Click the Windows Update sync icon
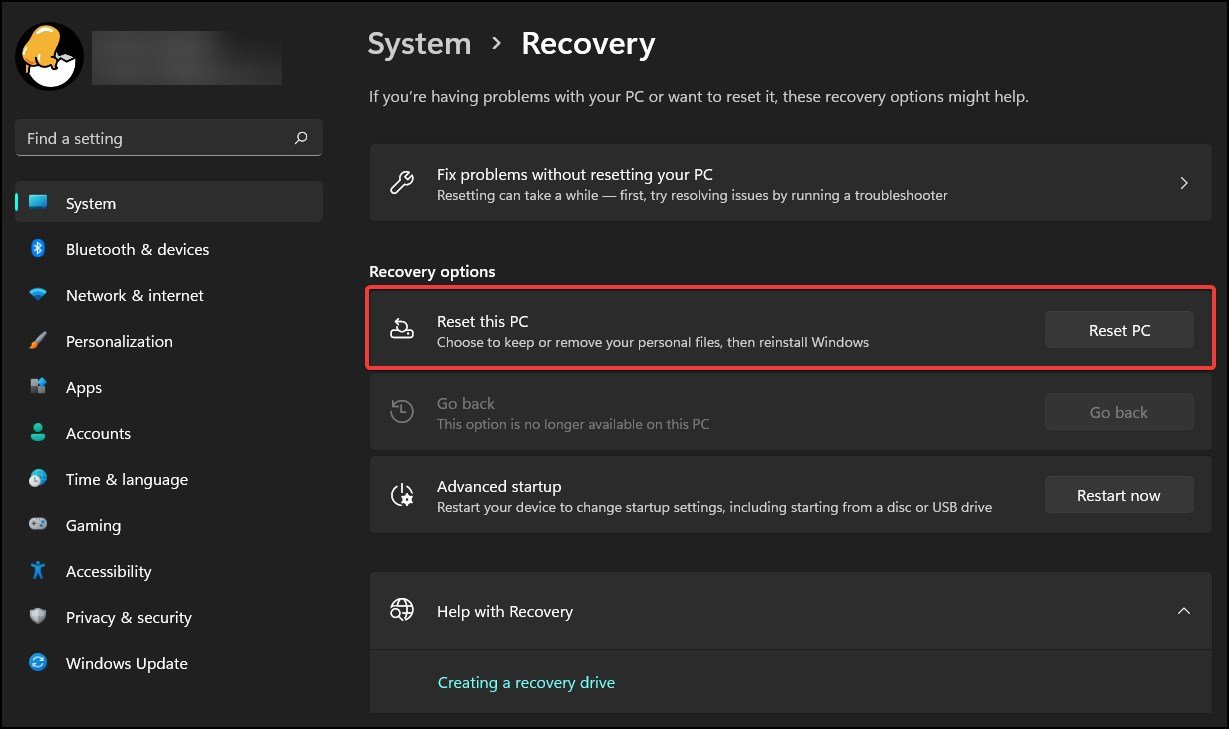This screenshot has width=1229, height=729. [x=38, y=663]
